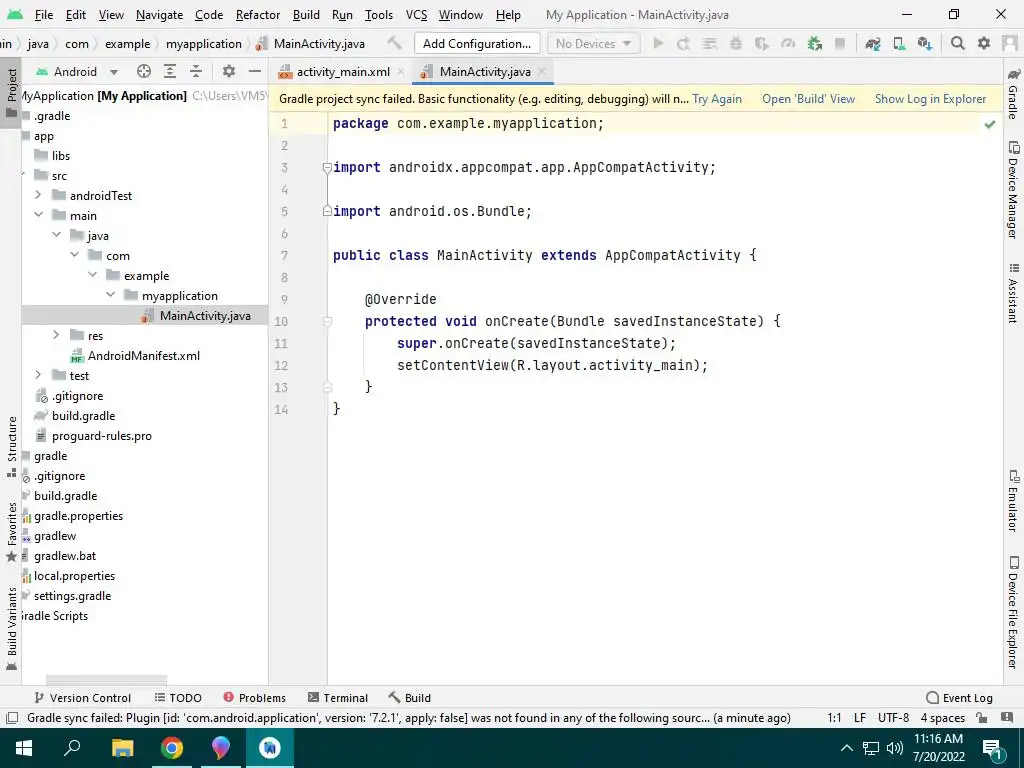Open the No Devices dropdown

coord(593,43)
